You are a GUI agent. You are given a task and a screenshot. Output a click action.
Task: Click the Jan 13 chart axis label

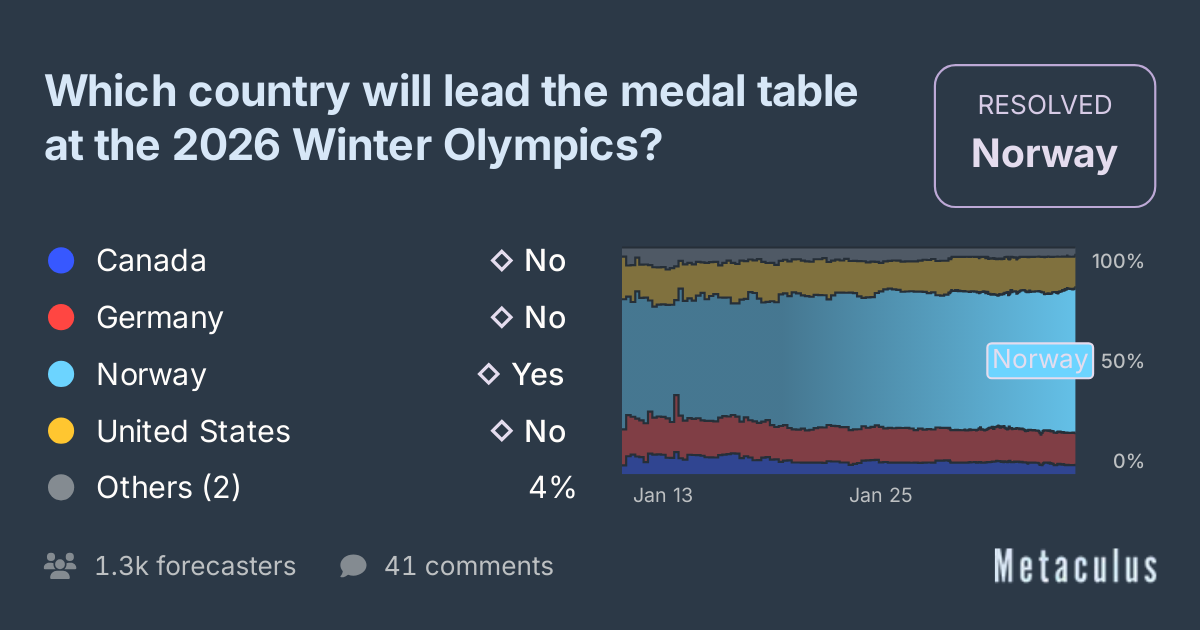(663, 495)
